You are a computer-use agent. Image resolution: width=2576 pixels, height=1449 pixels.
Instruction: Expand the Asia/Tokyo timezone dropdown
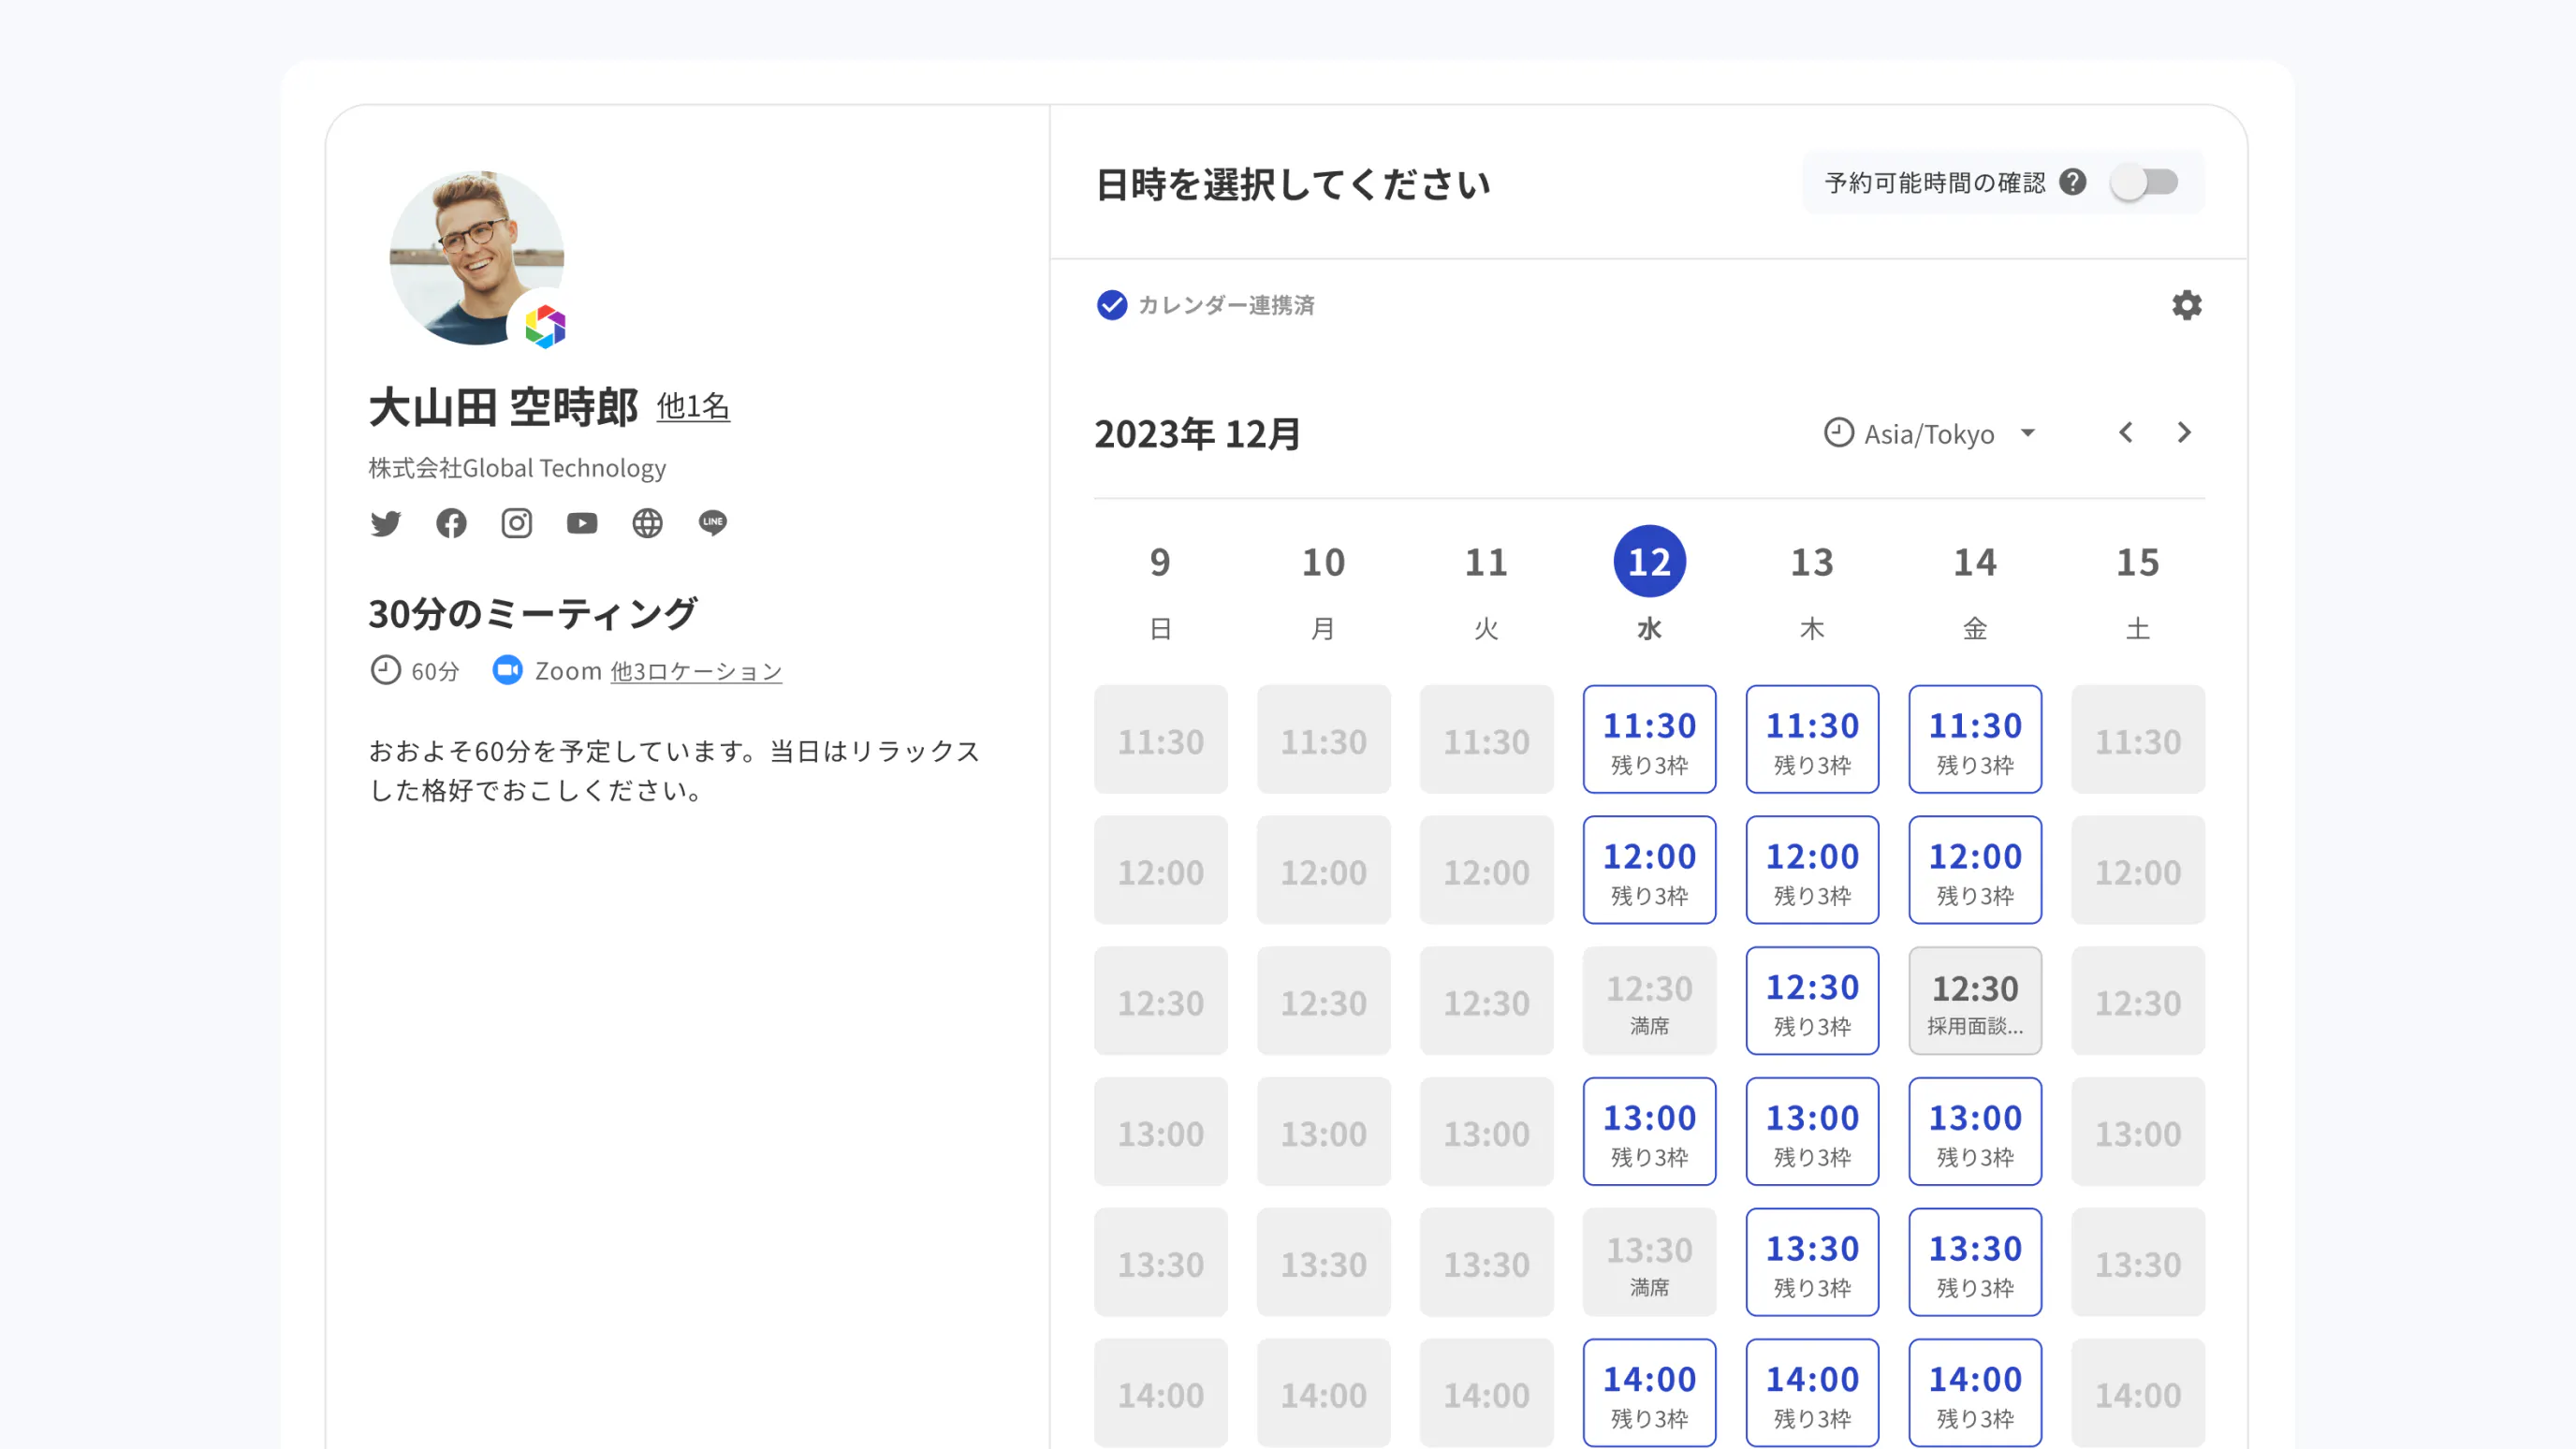(1930, 434)
